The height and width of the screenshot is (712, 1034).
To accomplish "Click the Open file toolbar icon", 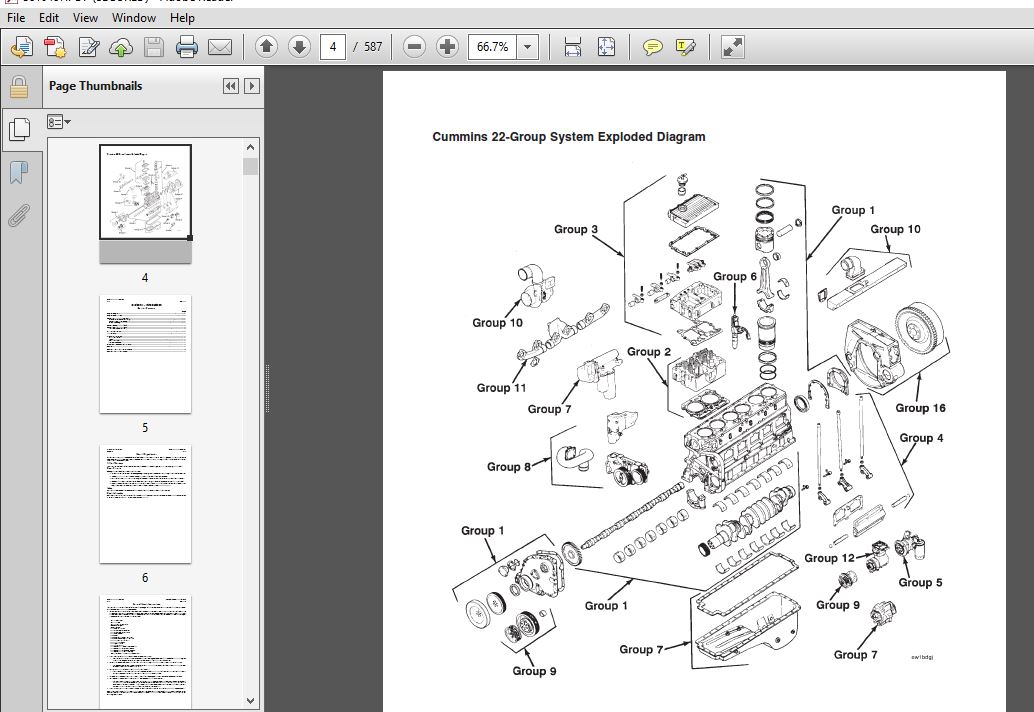I will point(22,47).
